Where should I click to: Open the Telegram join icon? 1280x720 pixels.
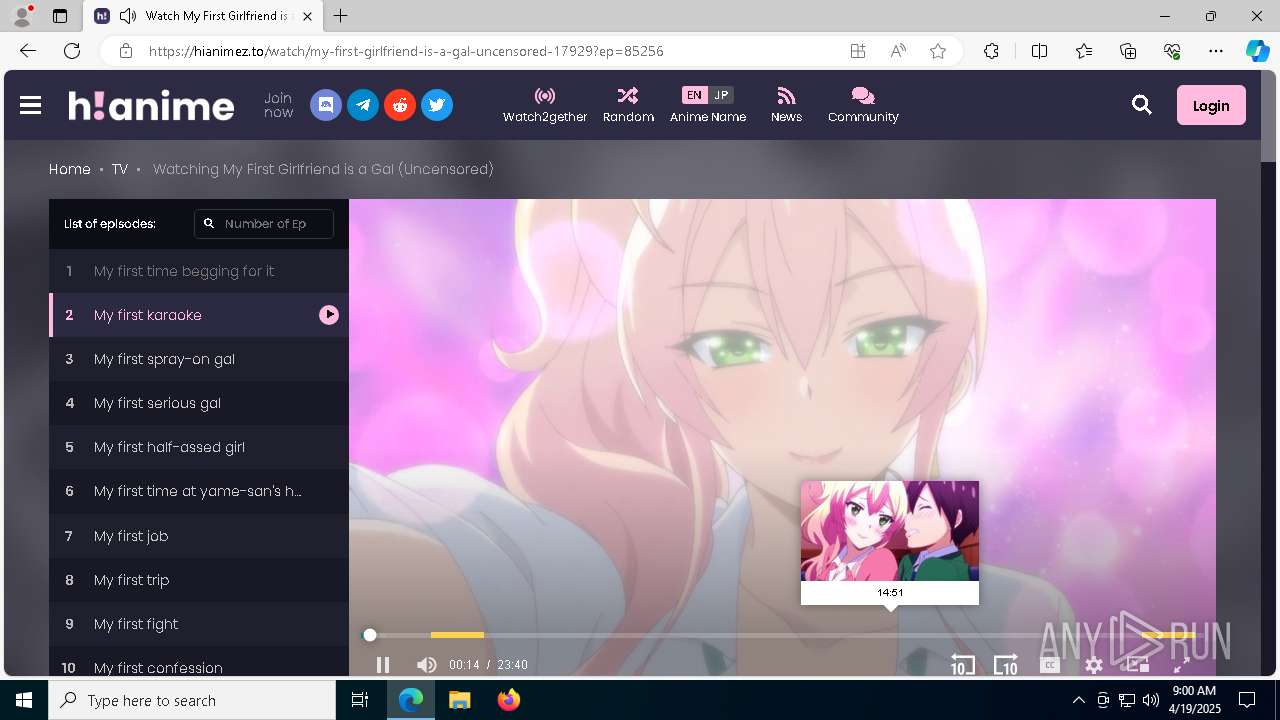point(363,105)
